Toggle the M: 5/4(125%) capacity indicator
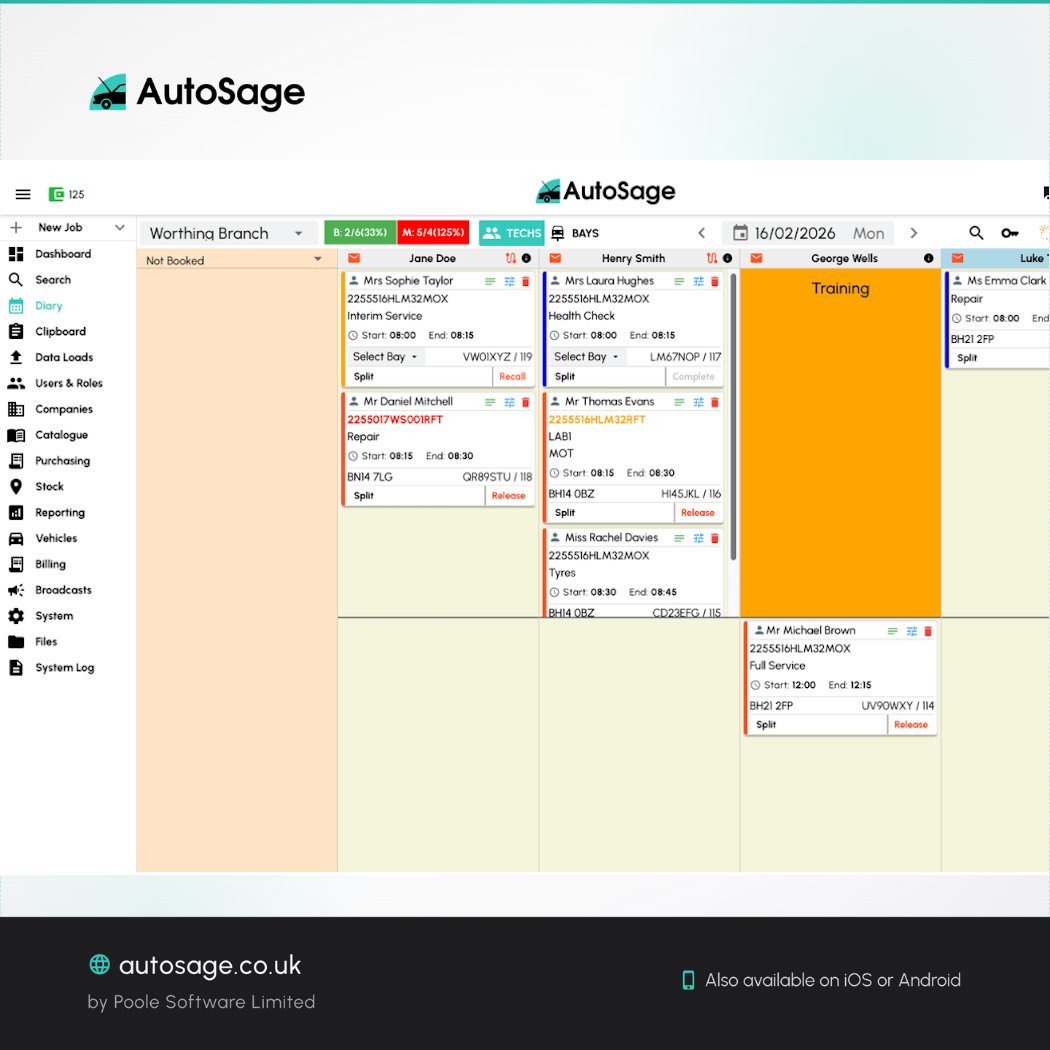1050x1050 pixels. 433,231
